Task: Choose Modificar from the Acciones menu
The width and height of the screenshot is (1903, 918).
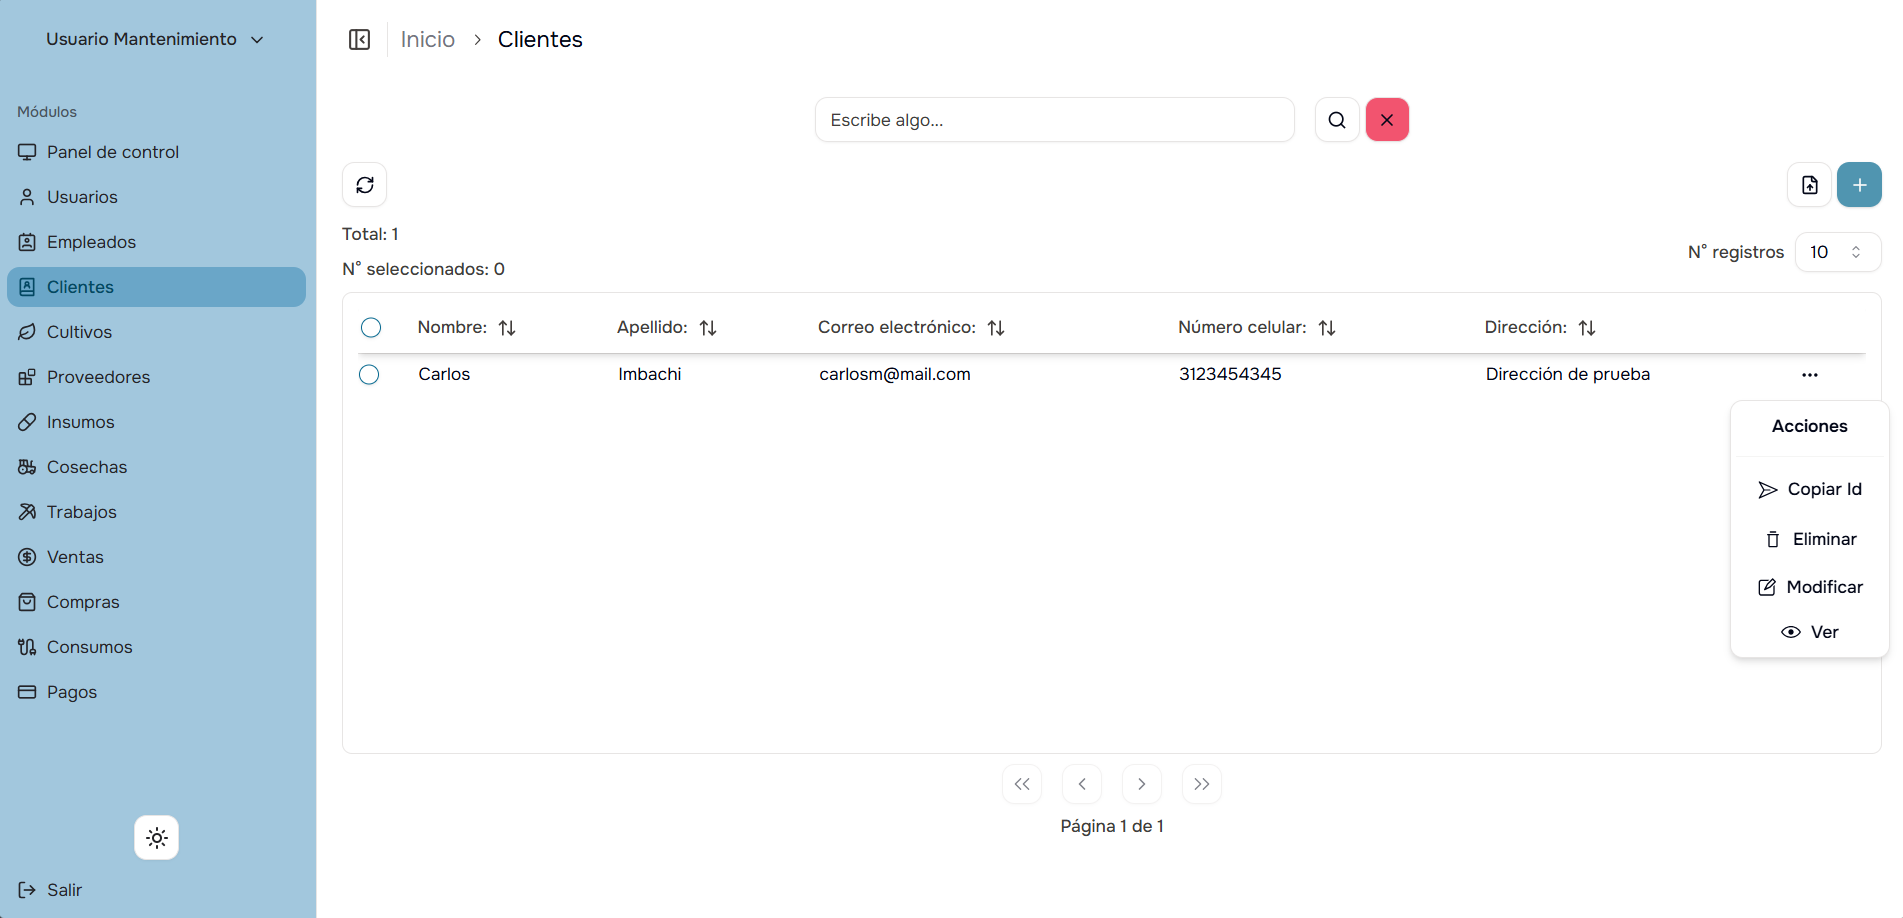Action: coord(1810,587)
